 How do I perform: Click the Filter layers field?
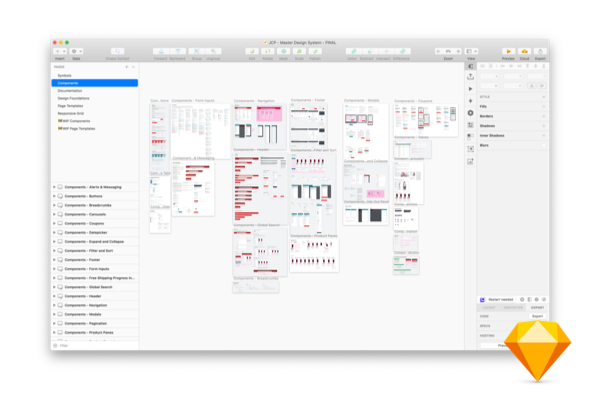(x=95, y=346)
